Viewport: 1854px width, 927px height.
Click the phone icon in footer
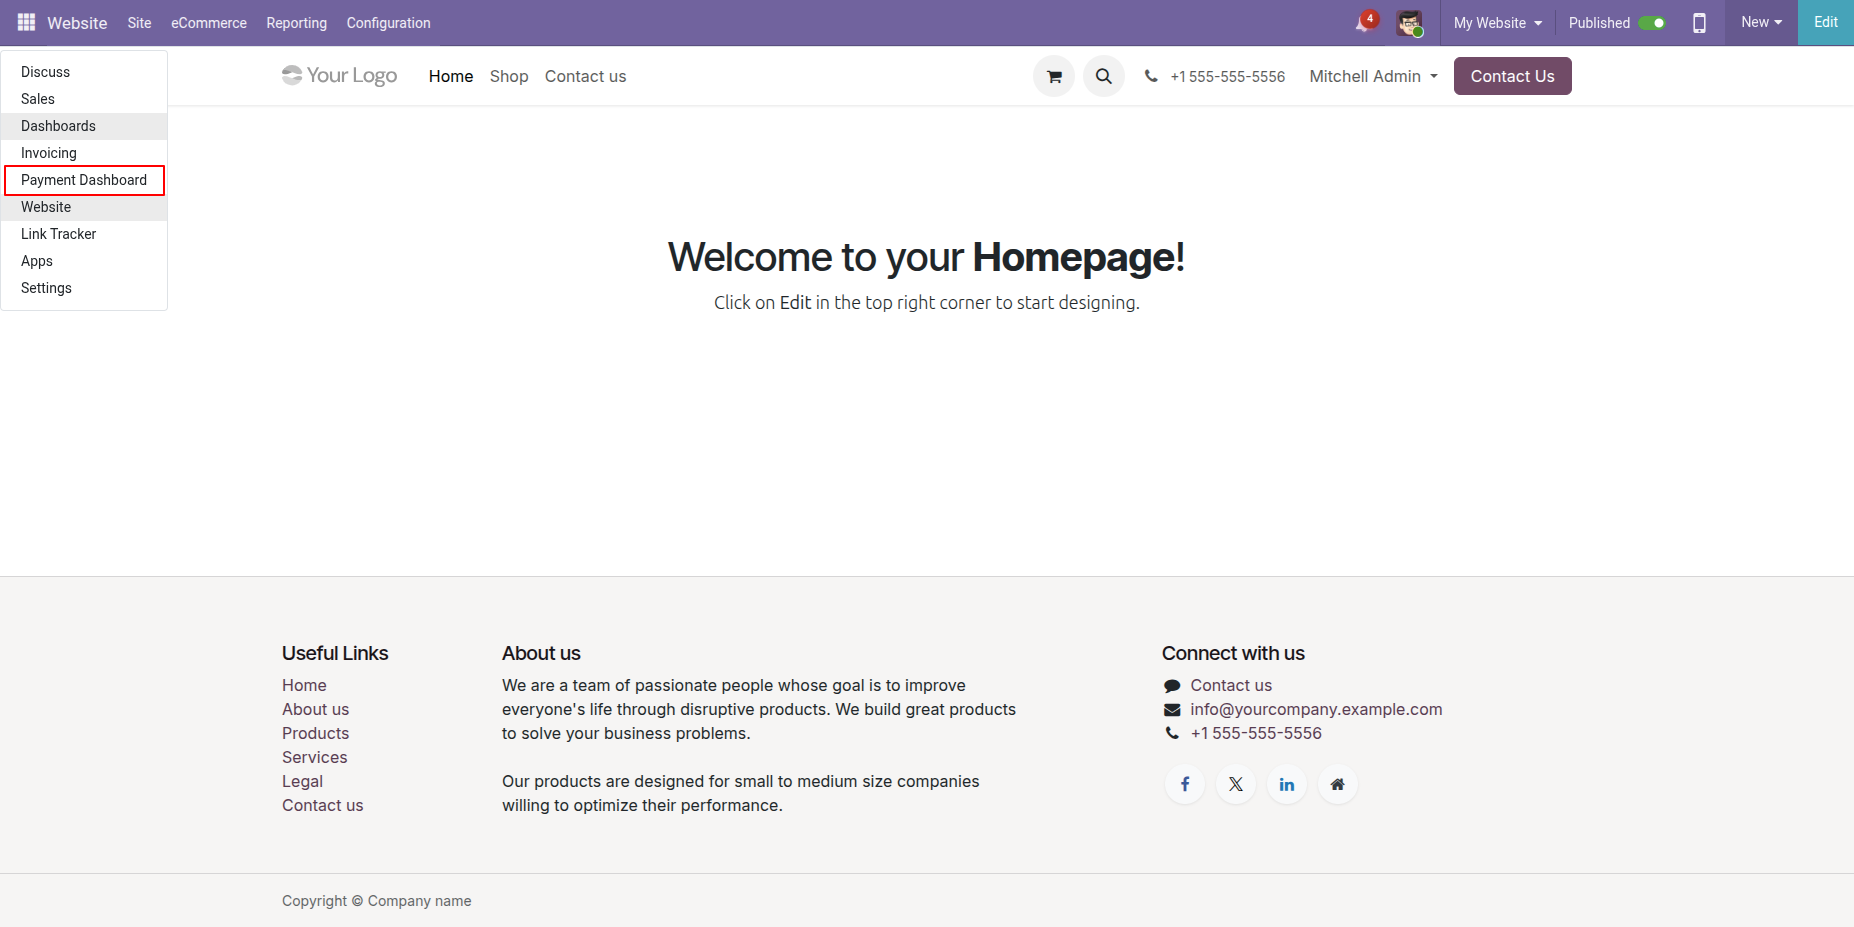tap(1172, 733)
